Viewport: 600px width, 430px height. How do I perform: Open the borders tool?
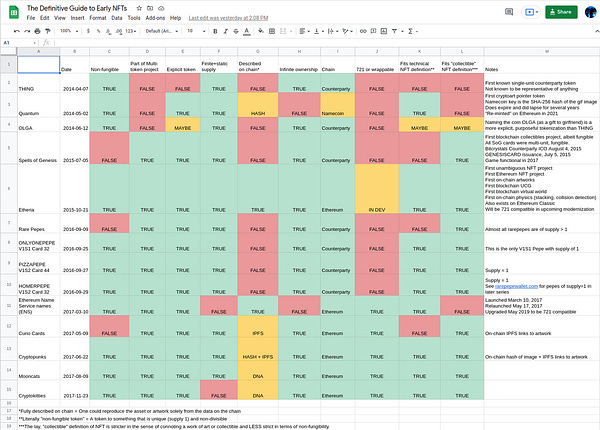(x=272, y=31)
